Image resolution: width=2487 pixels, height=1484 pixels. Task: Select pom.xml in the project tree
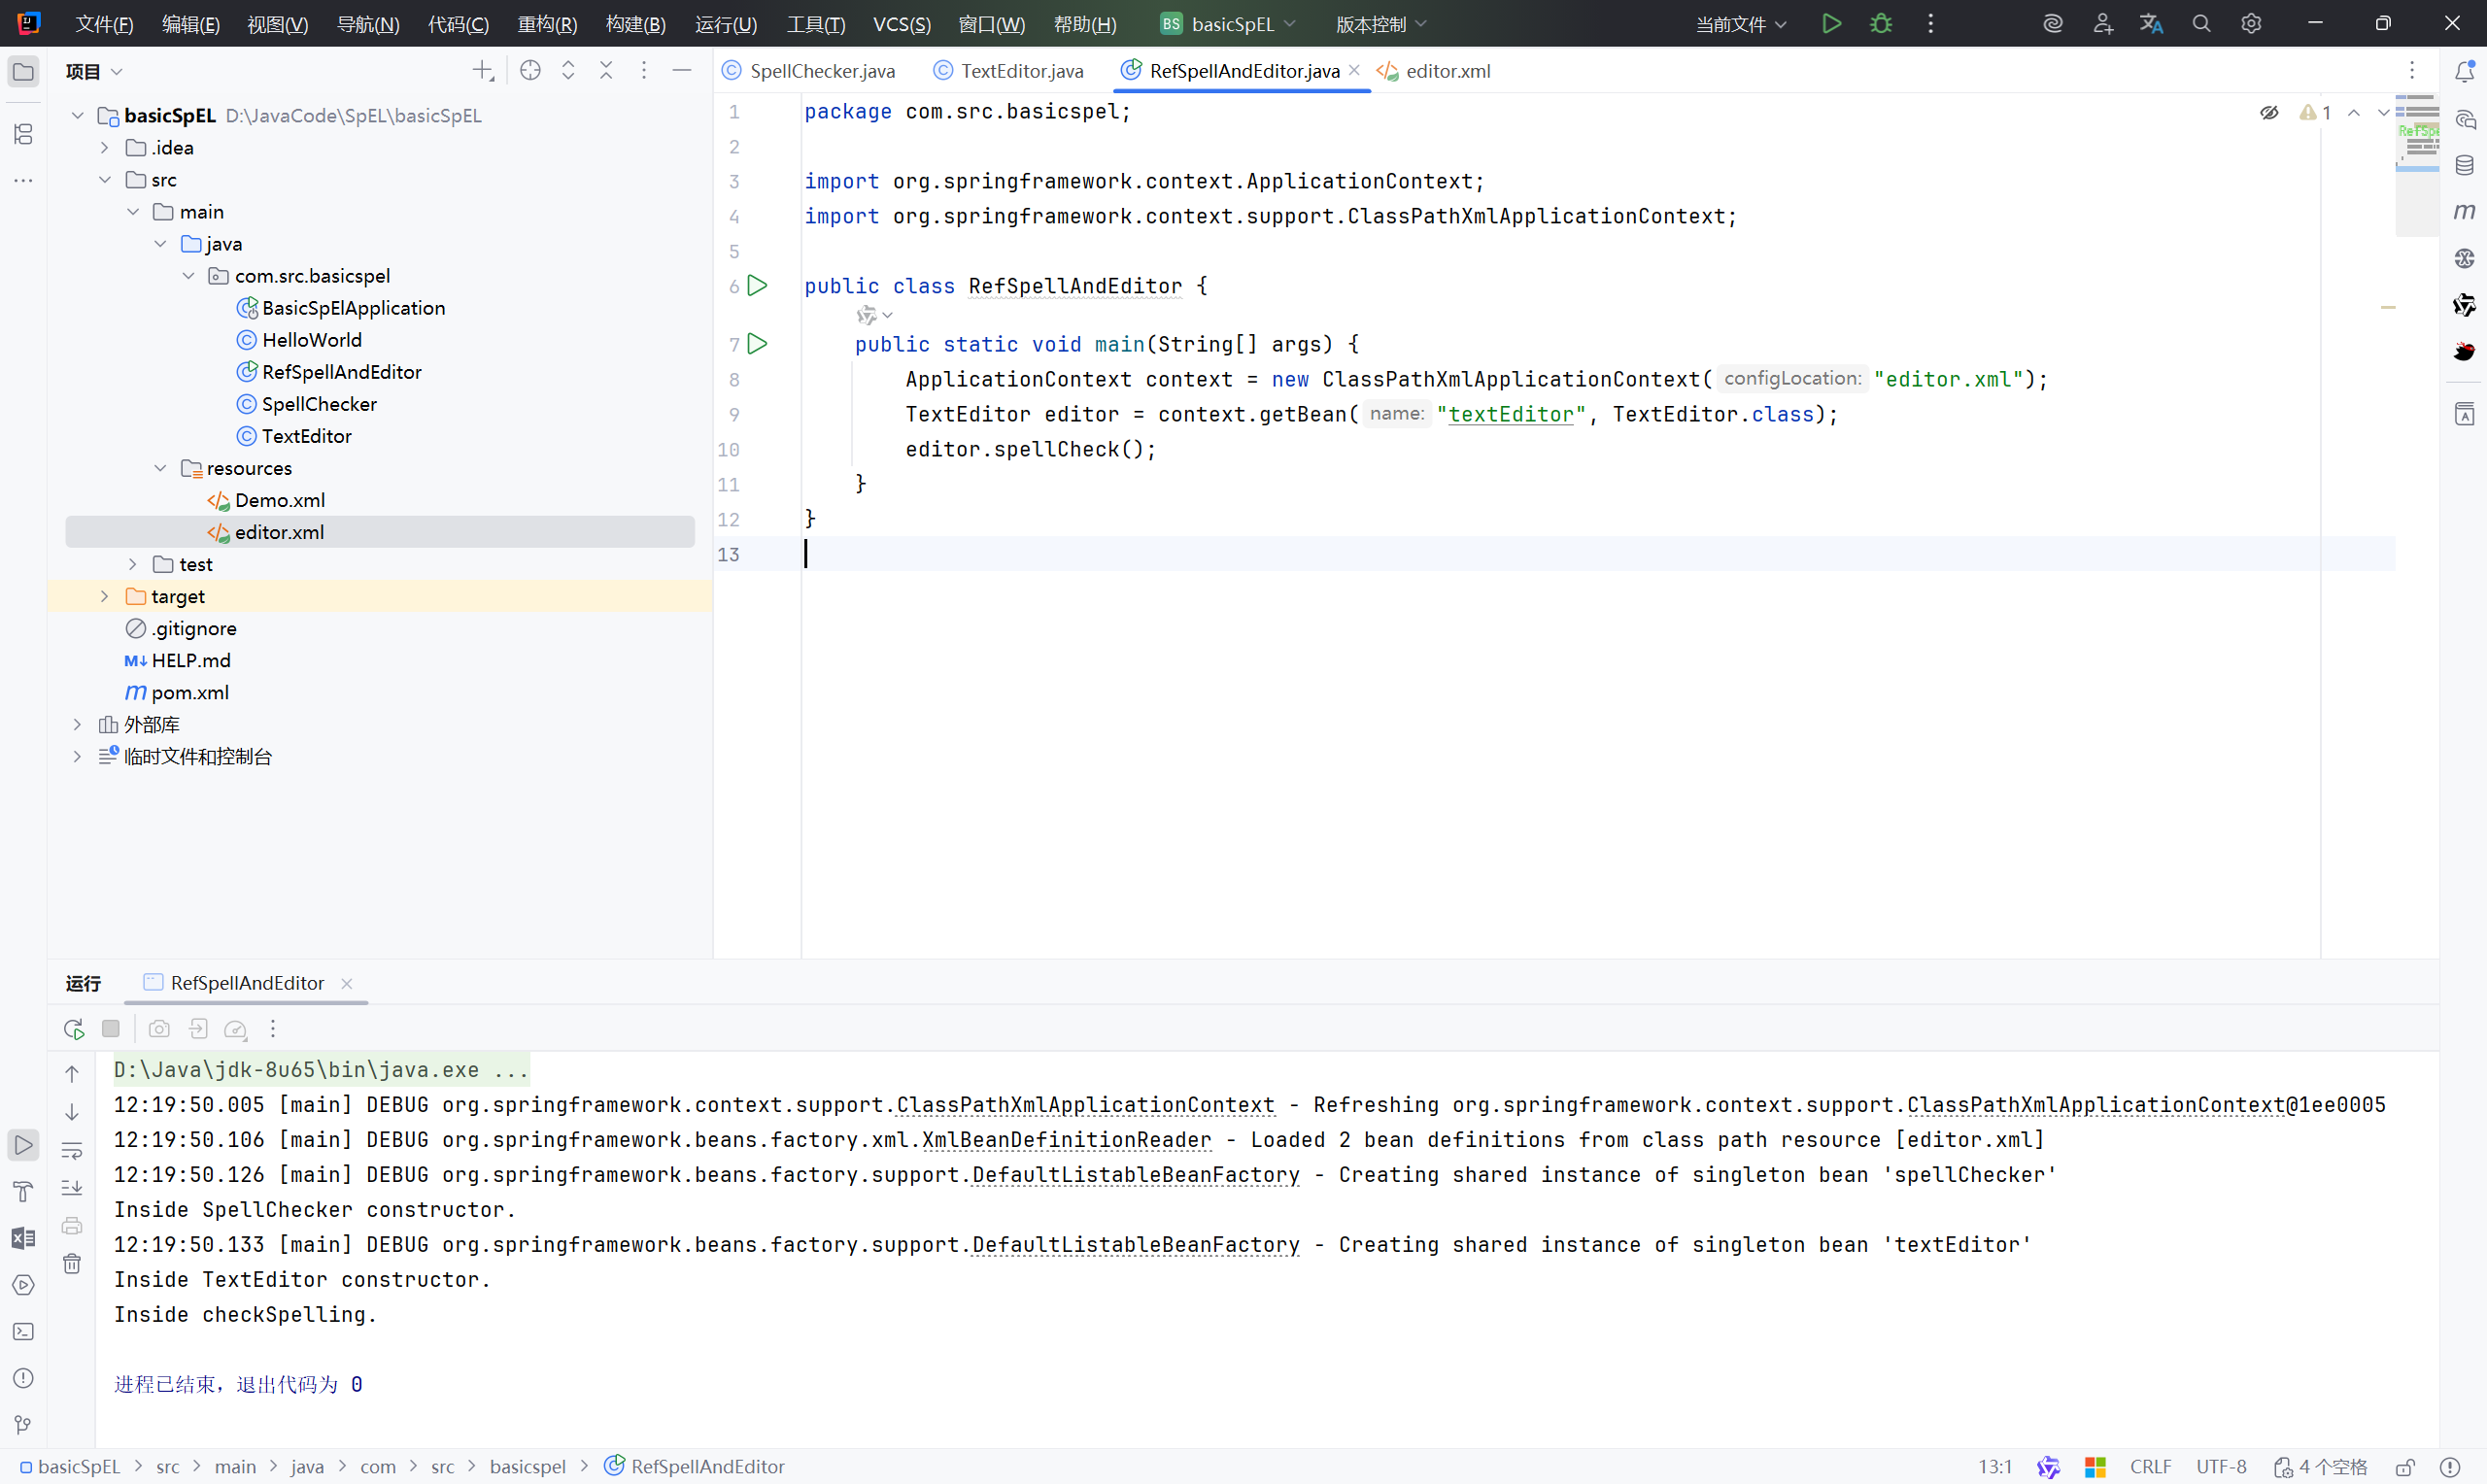190,692
